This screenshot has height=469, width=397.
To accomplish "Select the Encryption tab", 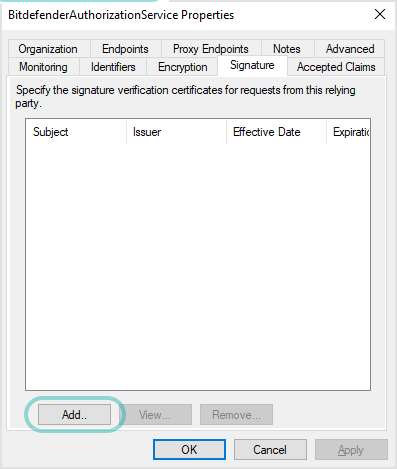I will [183, 67].
